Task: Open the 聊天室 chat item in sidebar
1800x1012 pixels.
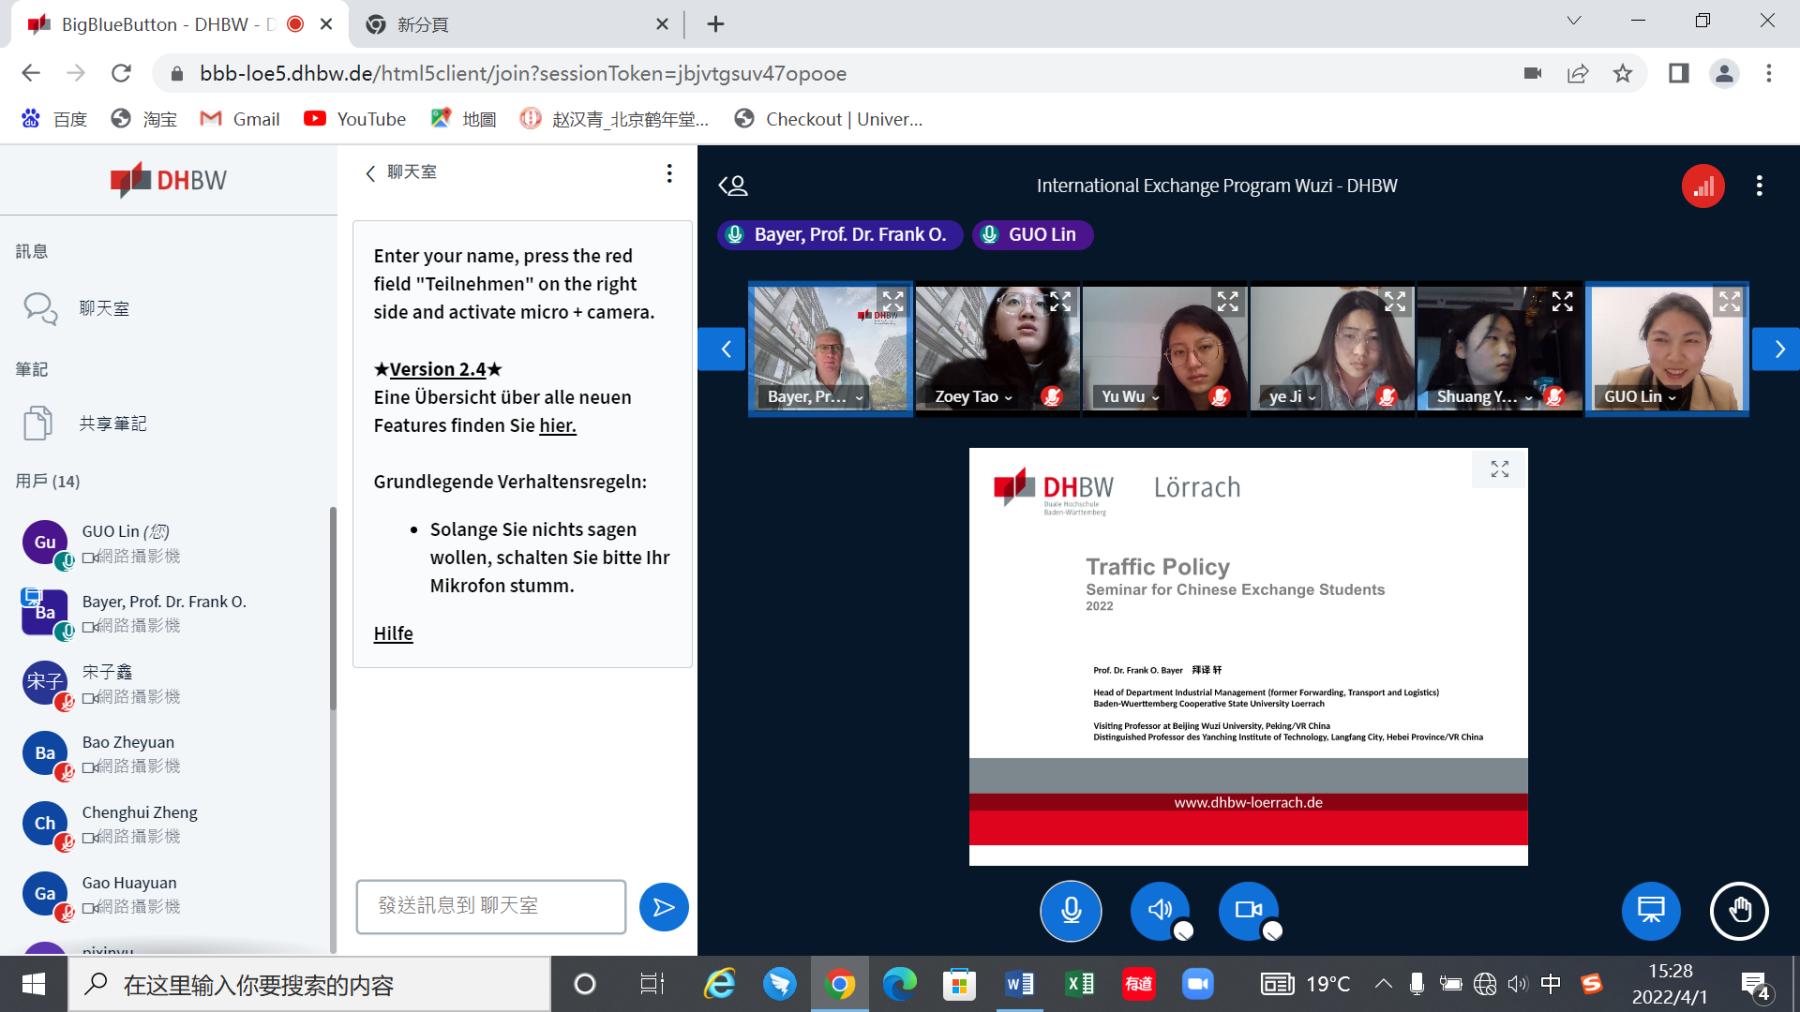Action: pos(104,309)
